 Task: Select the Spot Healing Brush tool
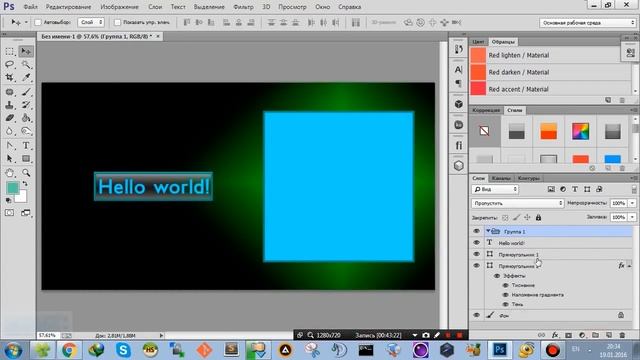10,92
